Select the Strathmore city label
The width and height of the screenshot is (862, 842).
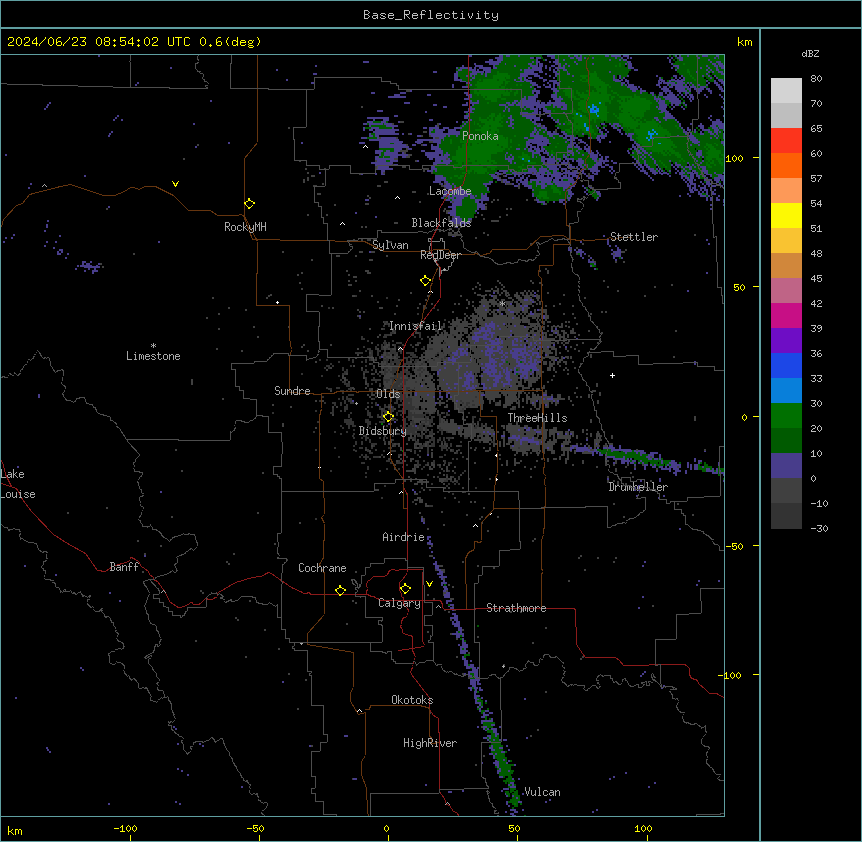[x=516, y=608]
